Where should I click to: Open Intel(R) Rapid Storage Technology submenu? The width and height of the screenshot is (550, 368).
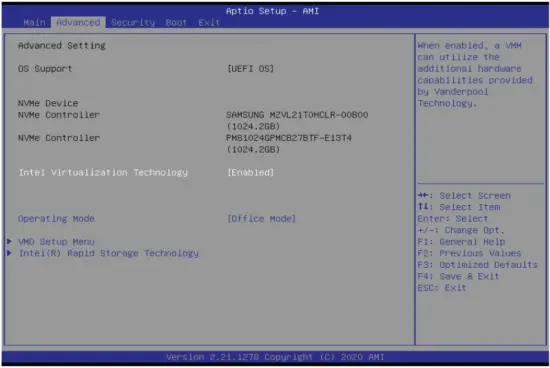(108, 253)
